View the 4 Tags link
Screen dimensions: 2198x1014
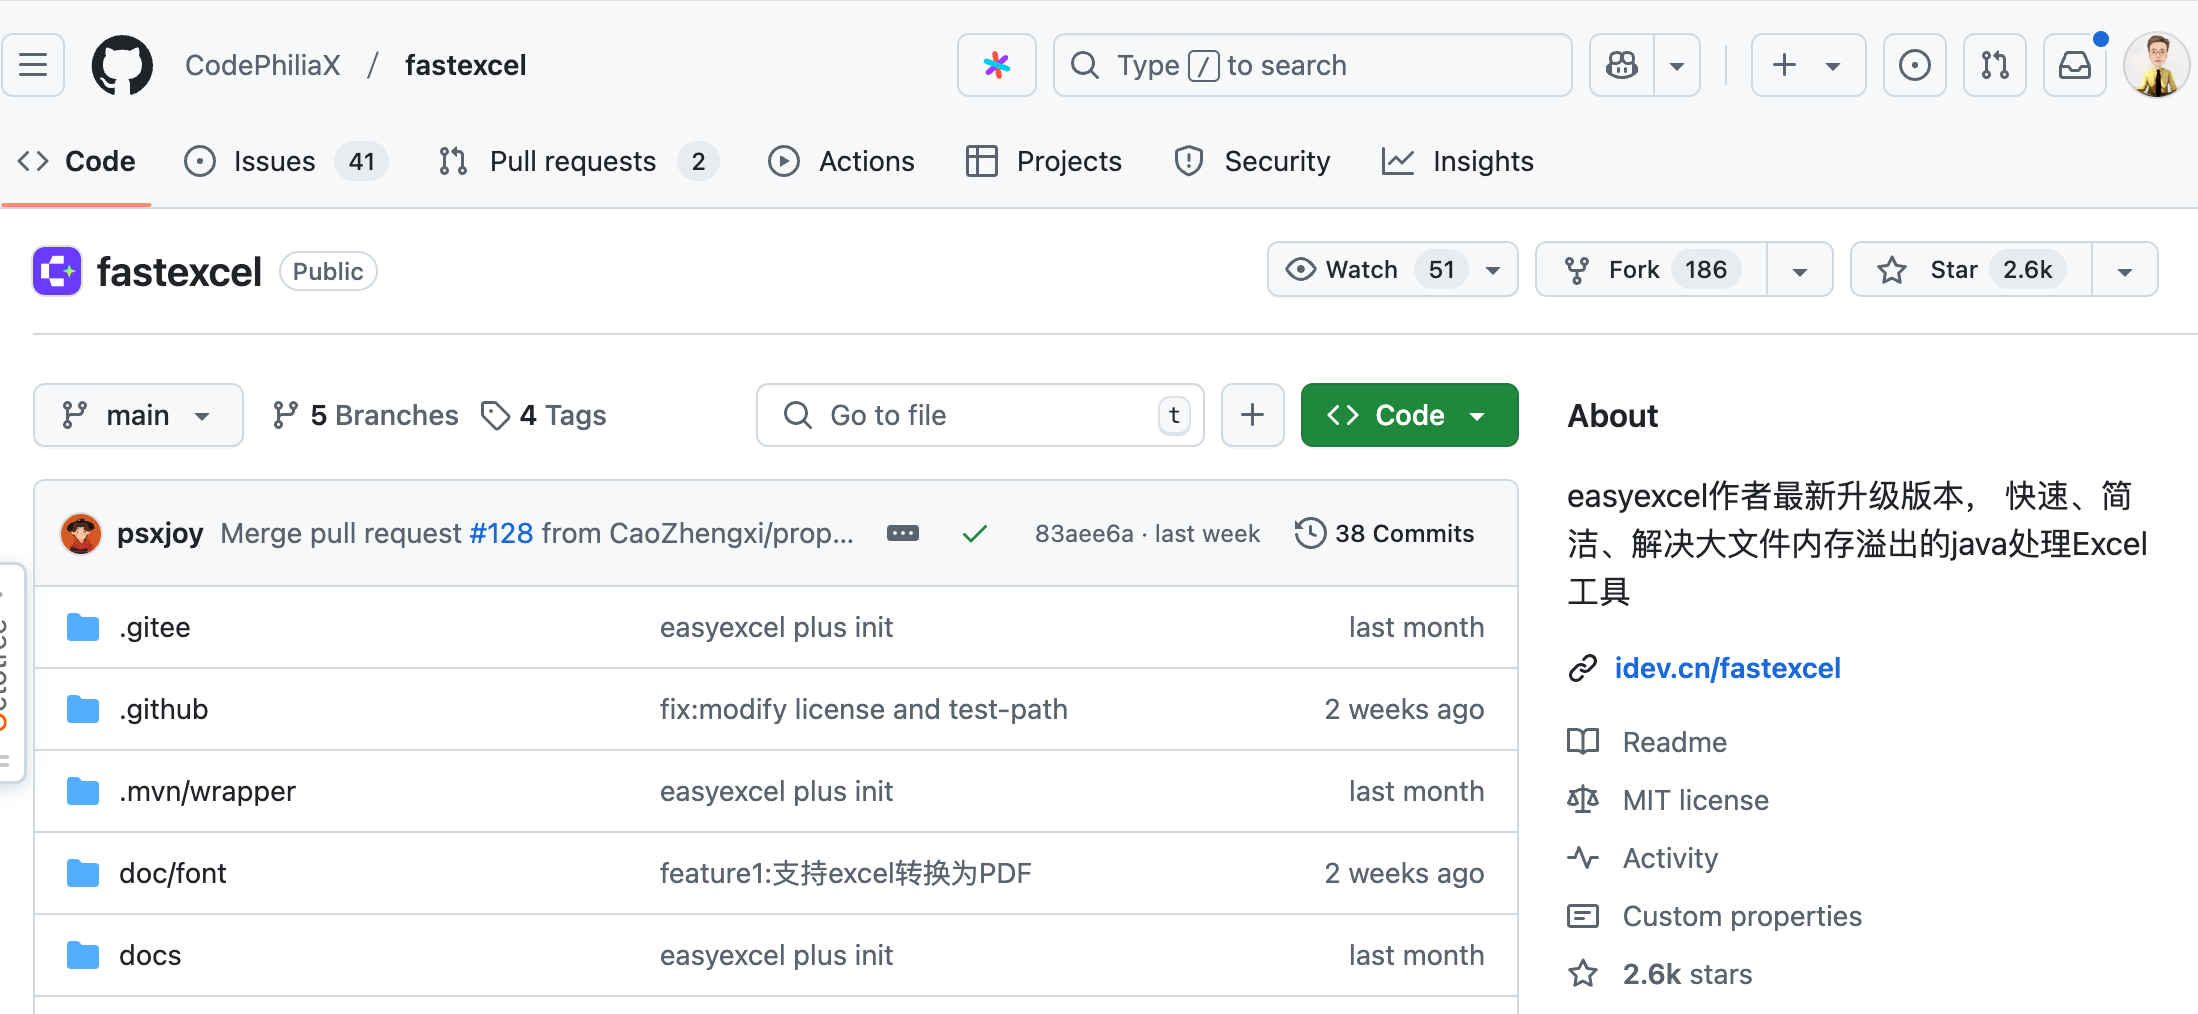(543, 415)
